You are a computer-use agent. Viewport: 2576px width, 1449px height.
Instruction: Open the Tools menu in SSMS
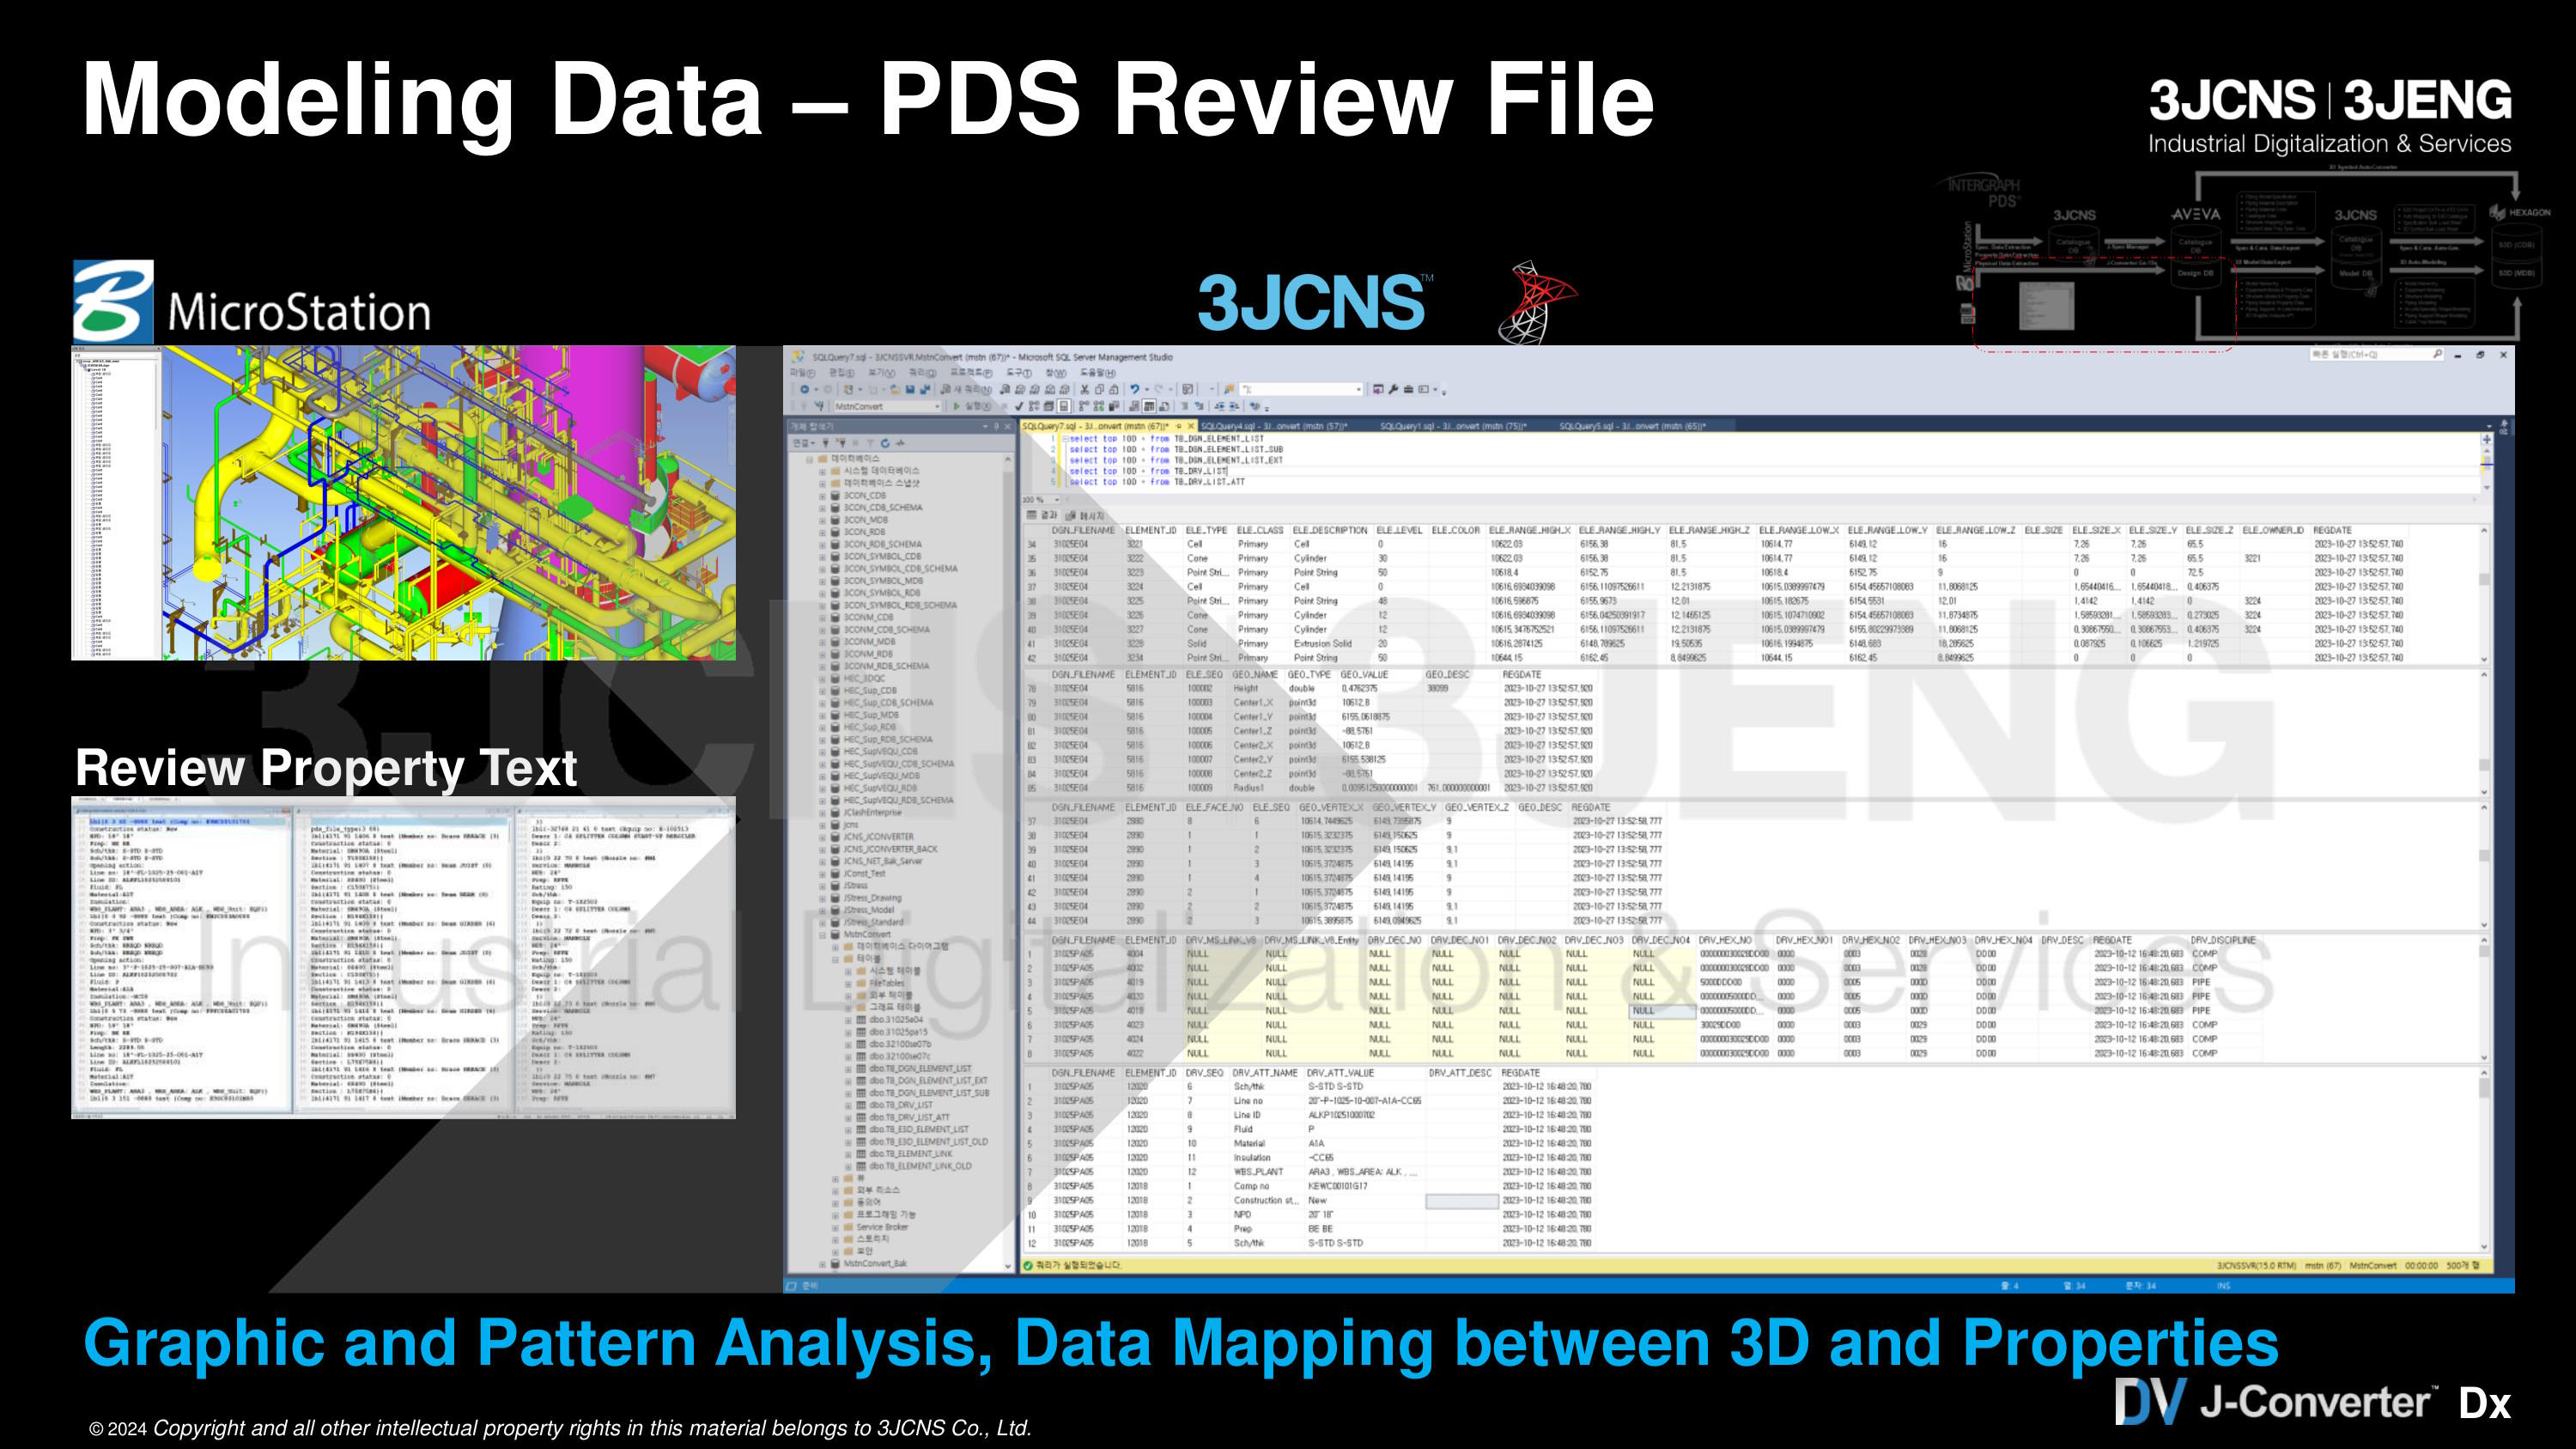pos(1019,373)
